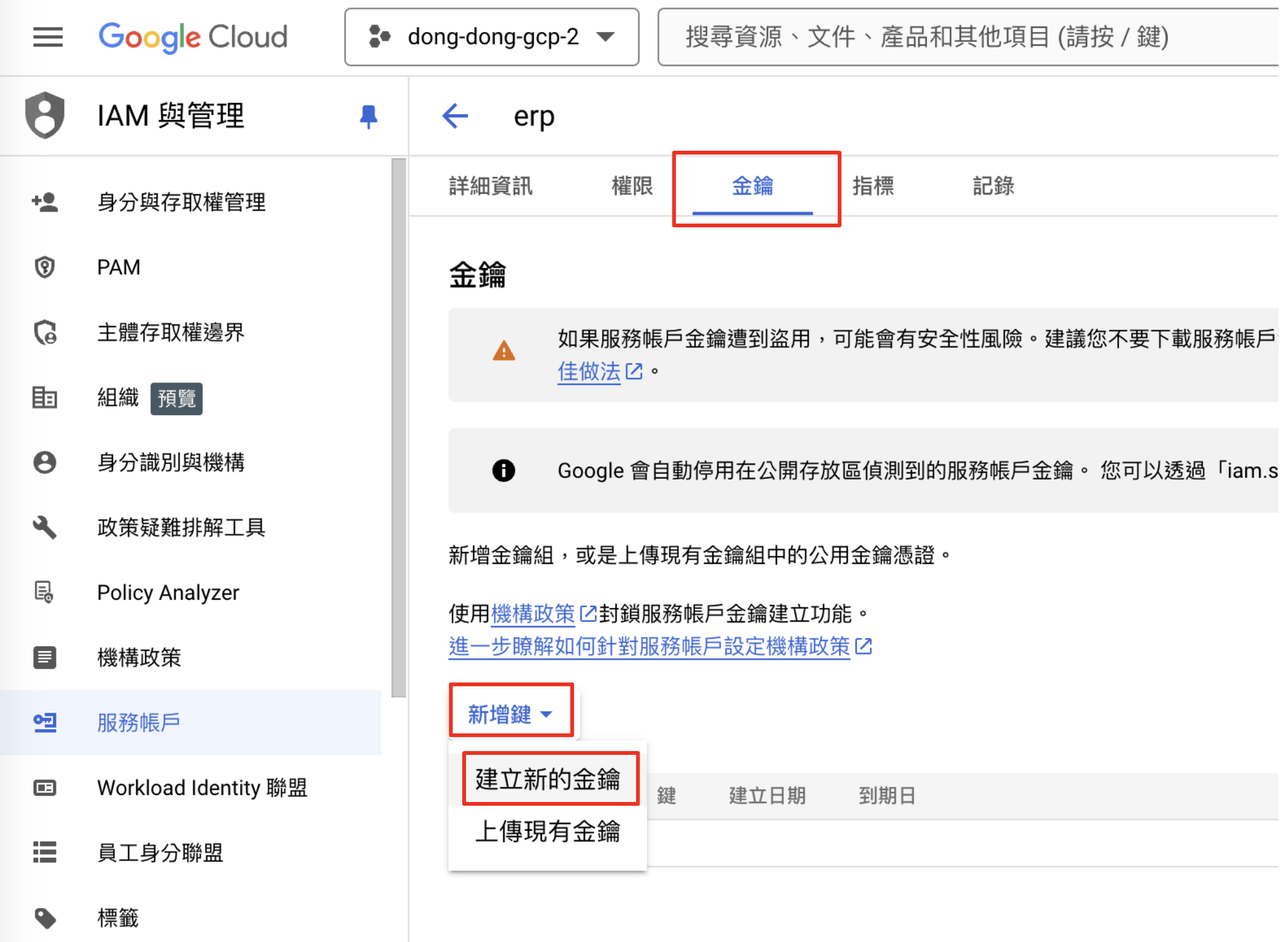Click the IAM shield icon
Screen dimensions: 1280x942
coord(45,115)
